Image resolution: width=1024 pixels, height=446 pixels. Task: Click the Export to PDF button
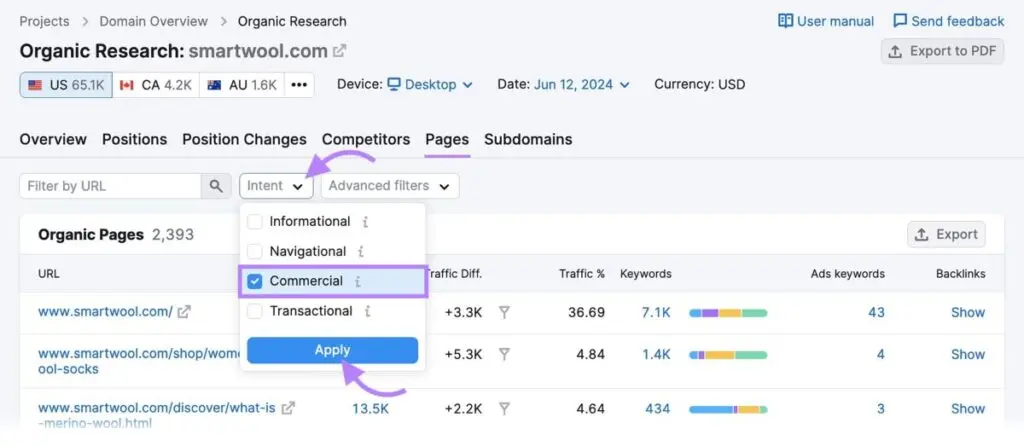pyautogui.click(x=942, y=51)
